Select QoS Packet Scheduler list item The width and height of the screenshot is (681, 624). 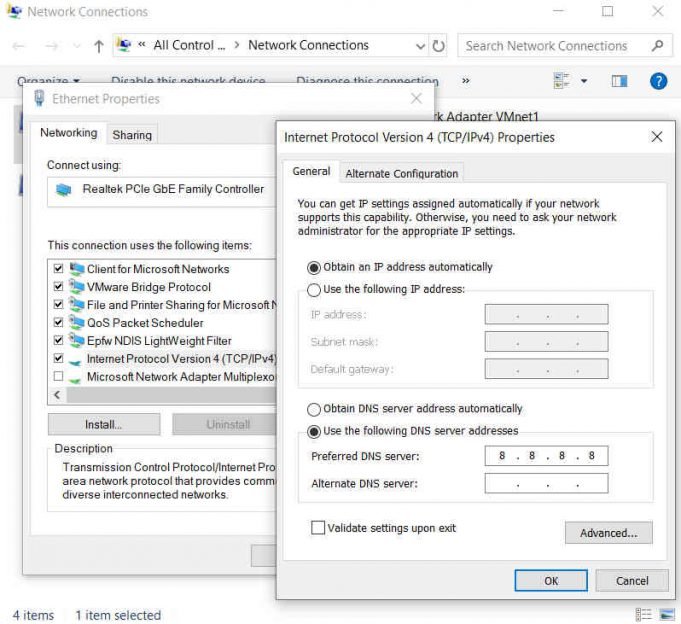point(145,323)
